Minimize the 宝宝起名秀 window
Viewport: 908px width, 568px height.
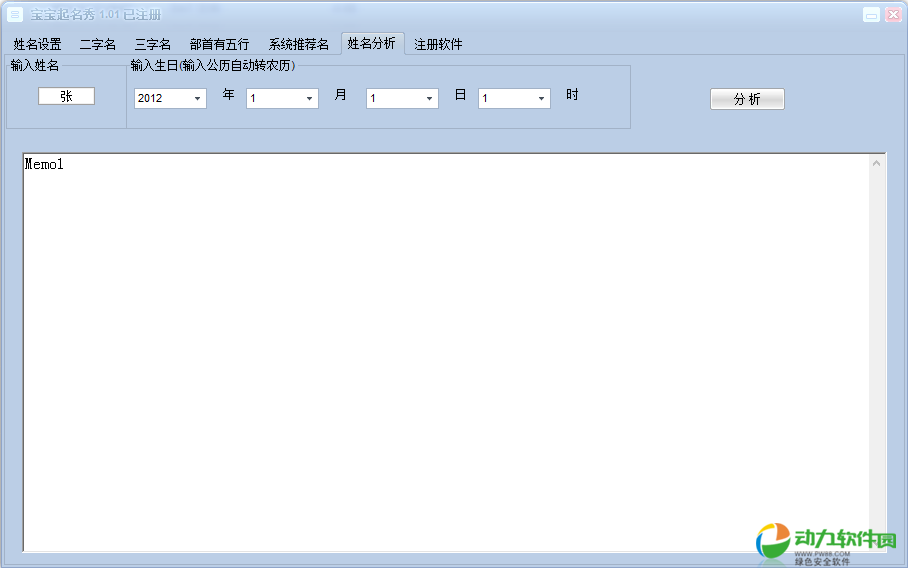pyautogui.click(x=872, y=15)
